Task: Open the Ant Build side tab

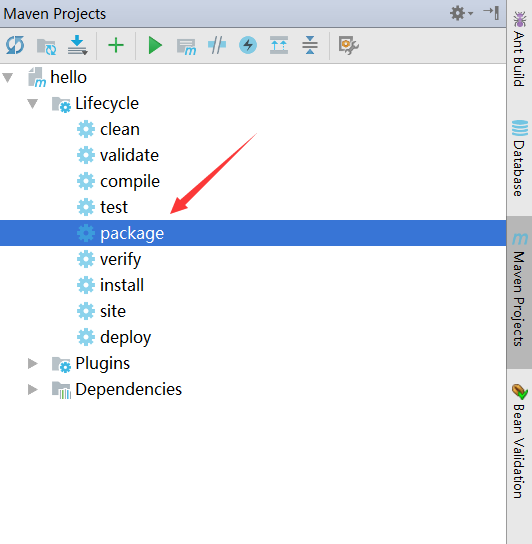Action: point(519,49)
